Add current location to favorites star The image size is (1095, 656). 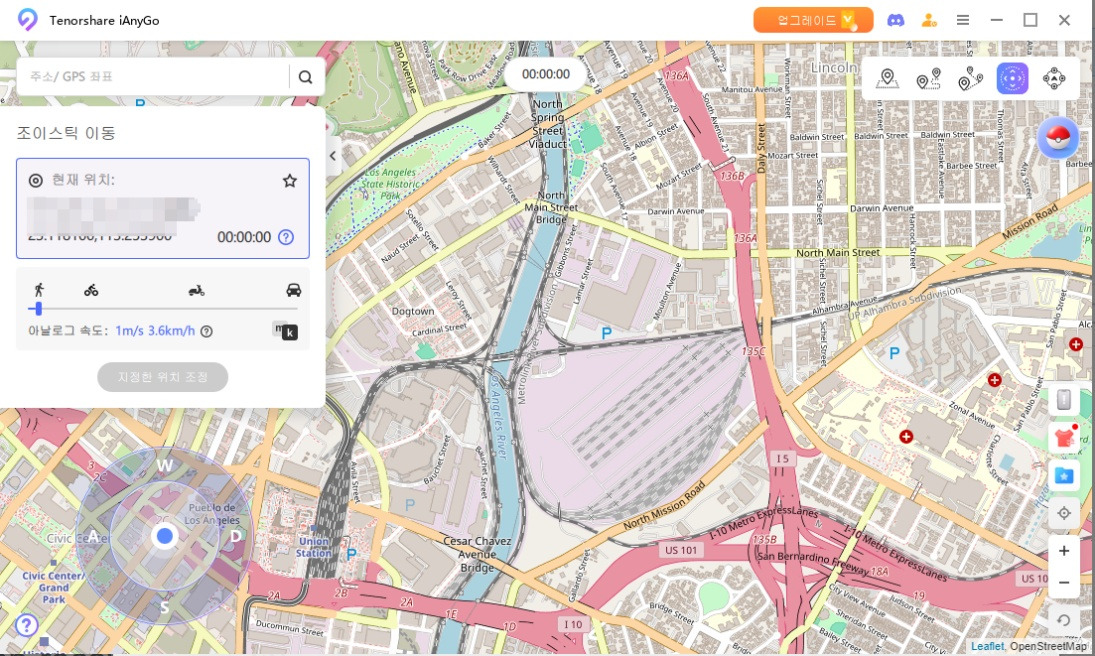[290, 181]
